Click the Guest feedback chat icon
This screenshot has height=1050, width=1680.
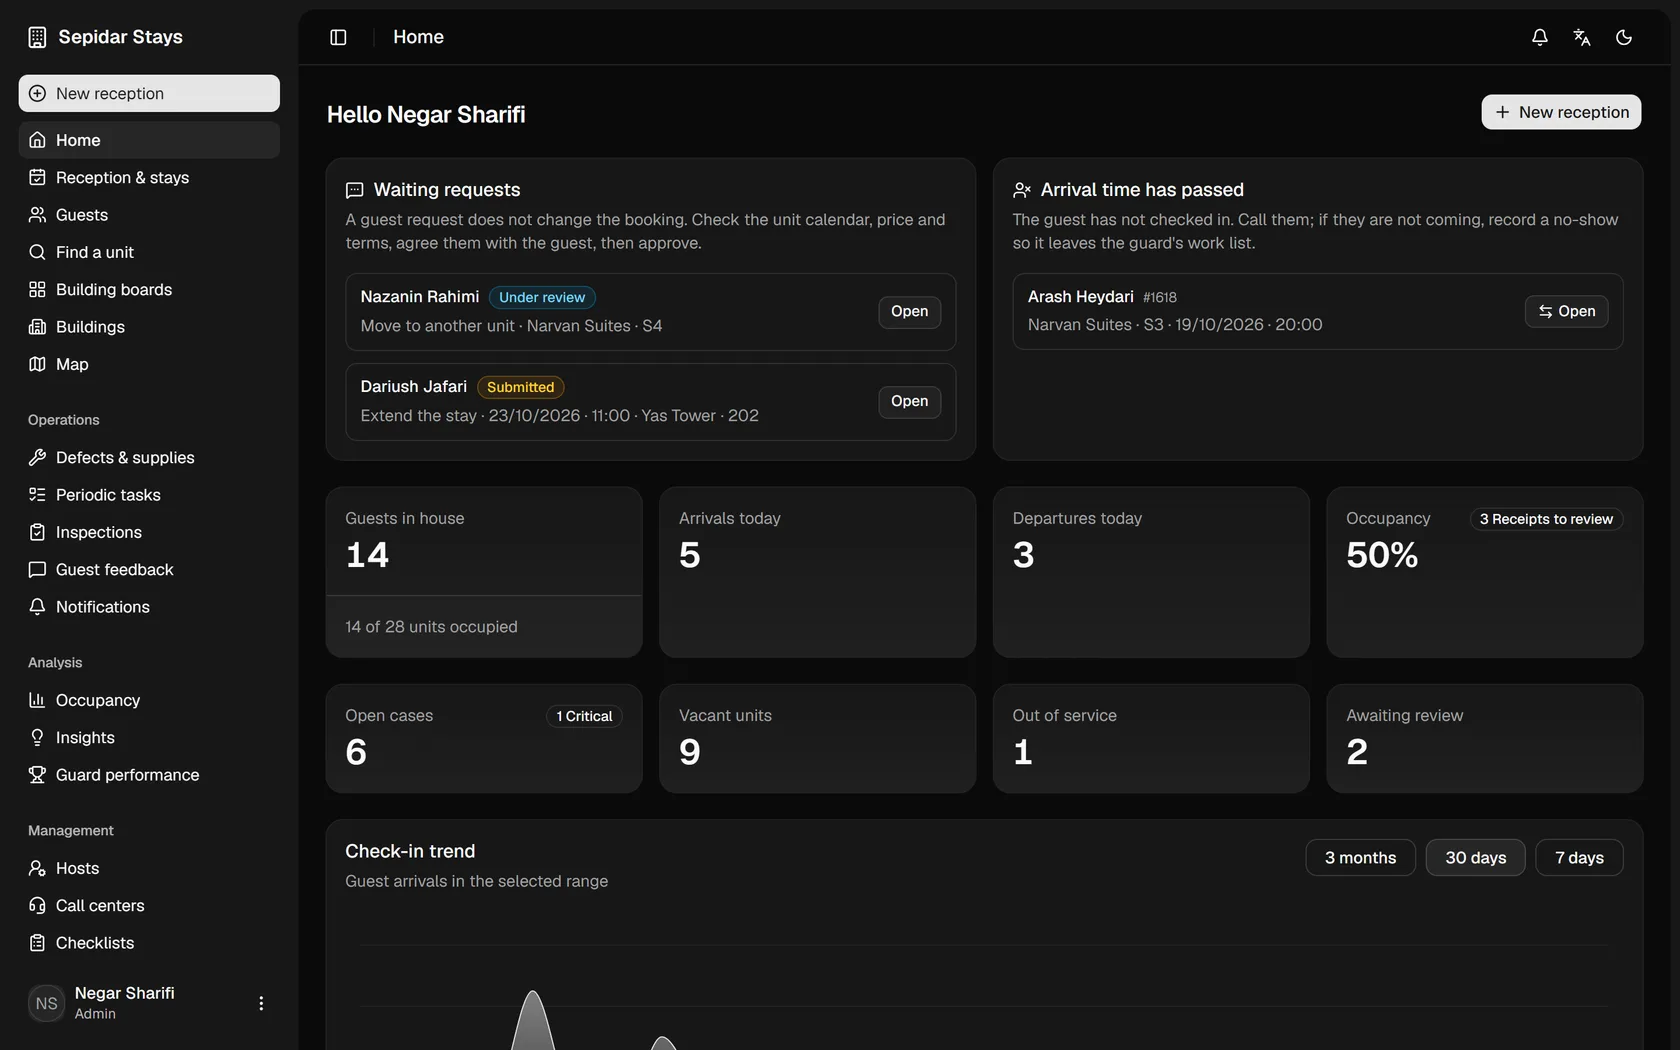pyautogui.click(x=37, y=569)
